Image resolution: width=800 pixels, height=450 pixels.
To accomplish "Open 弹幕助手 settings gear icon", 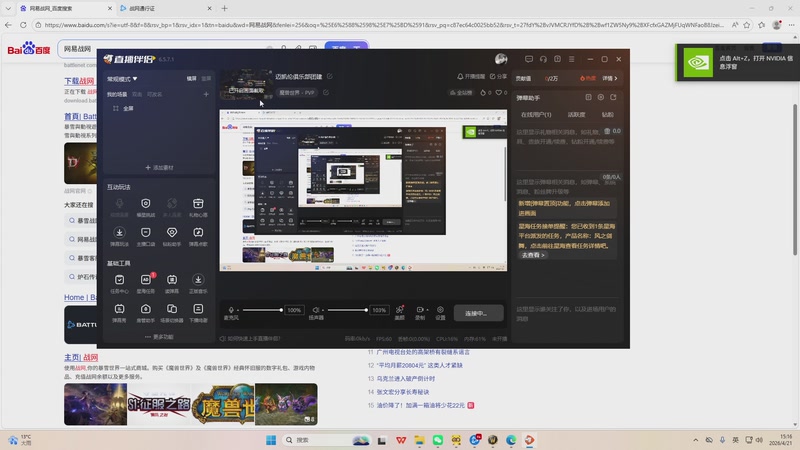I will coord(601,97).
